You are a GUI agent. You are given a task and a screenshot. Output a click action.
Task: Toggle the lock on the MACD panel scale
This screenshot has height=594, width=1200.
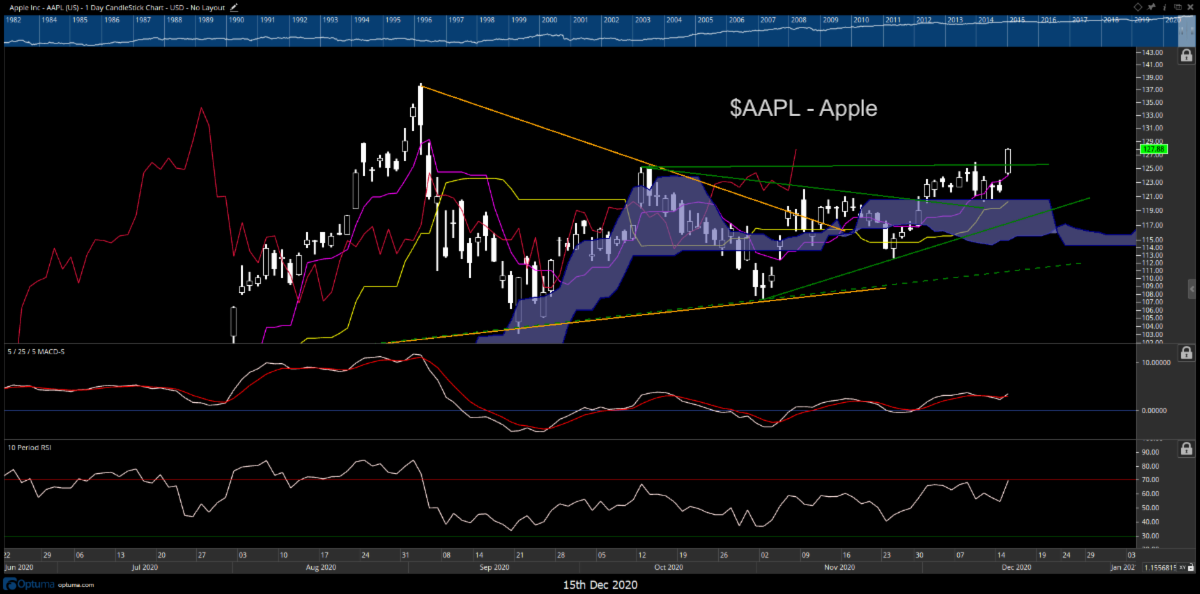1186,354
